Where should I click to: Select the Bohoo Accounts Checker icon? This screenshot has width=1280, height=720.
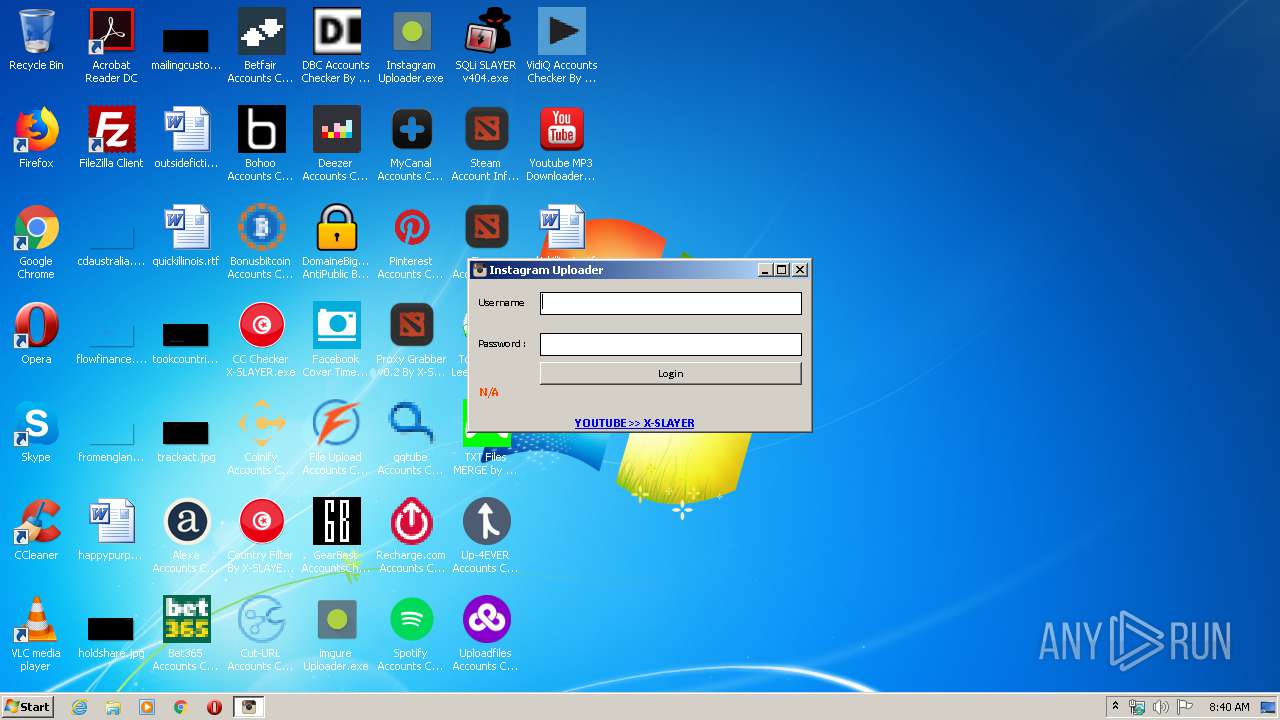coord(261,143)
